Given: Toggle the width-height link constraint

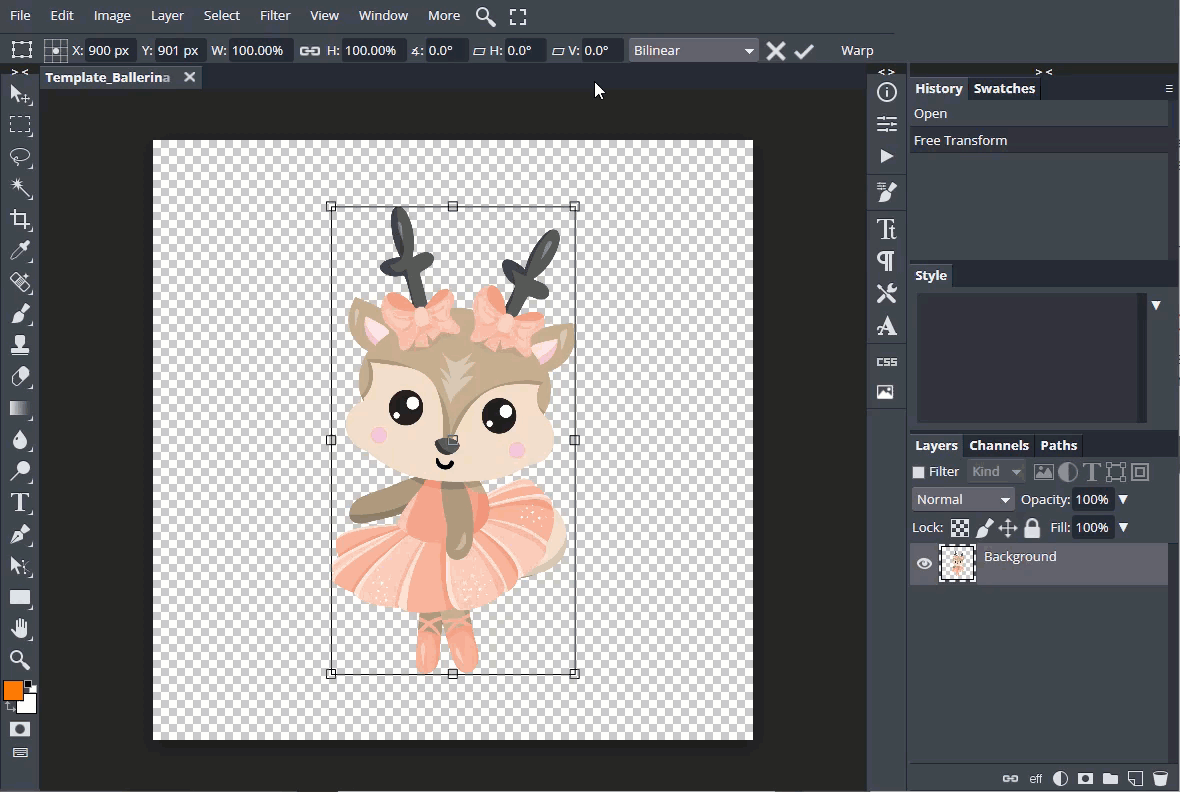Looking at the screenshot, I should tap(310, 51).
